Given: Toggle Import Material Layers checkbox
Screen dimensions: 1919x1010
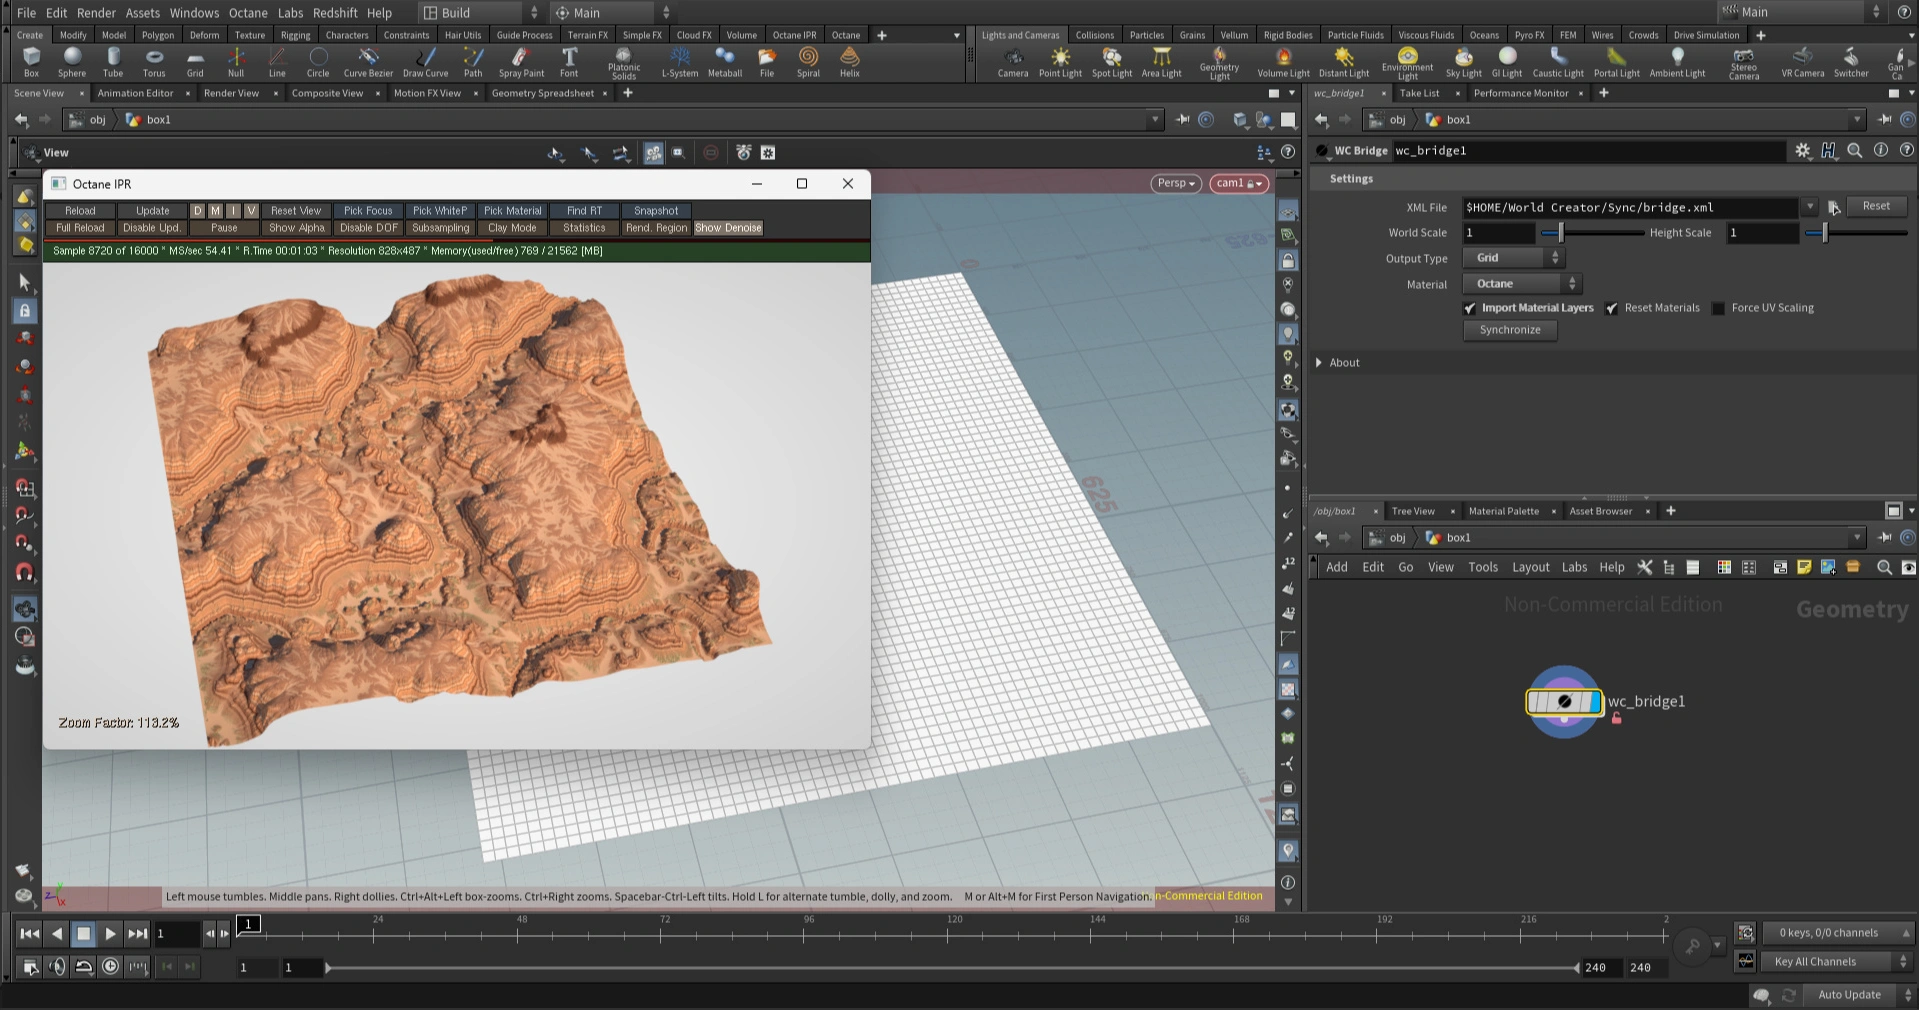Looking at the screenshot, I should click(1470, 308).
